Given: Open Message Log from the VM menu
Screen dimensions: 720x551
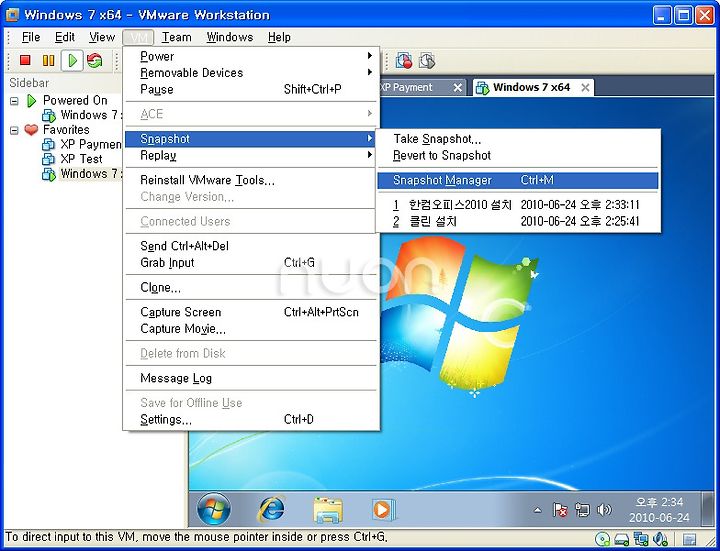Looking at the screenshot, I should (251, 378).
